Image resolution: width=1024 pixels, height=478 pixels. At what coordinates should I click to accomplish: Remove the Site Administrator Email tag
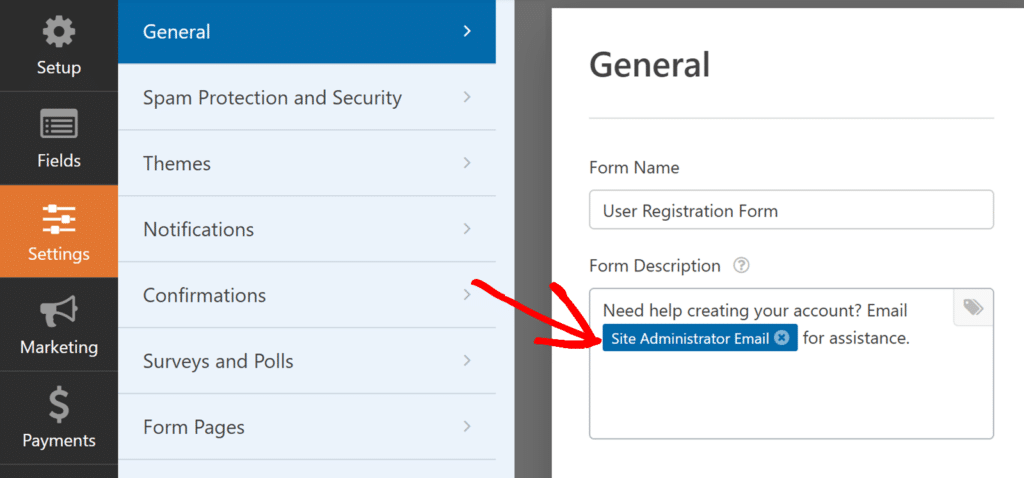782,338
